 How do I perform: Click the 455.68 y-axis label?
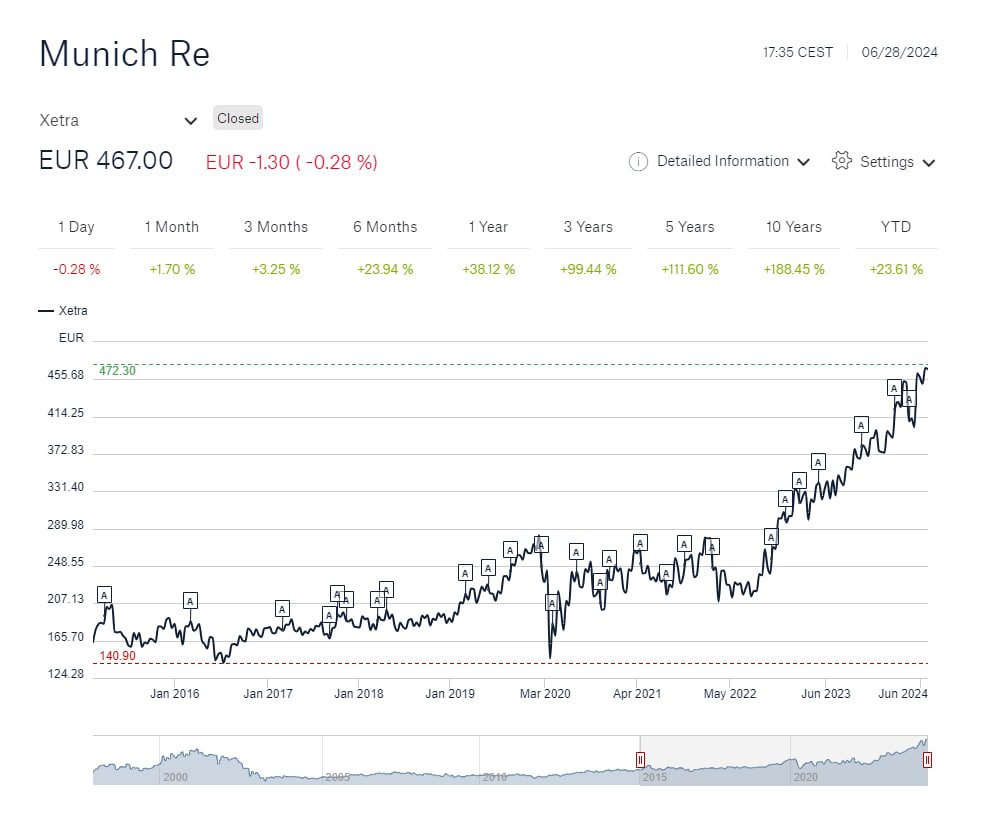click(66, 375)
